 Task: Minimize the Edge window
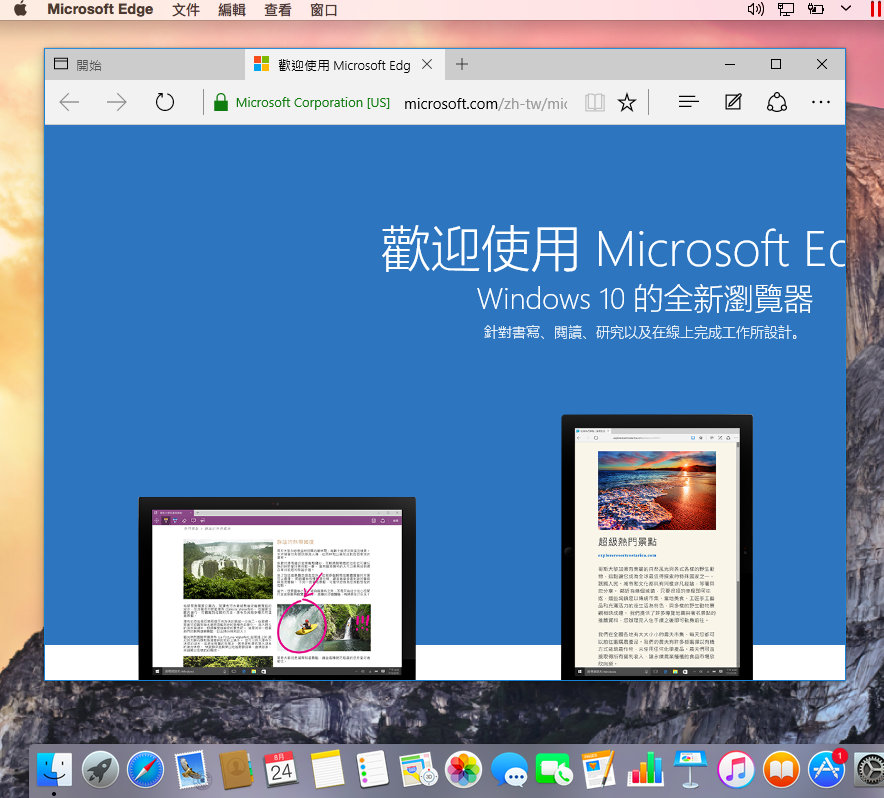click(x=730, y=64)
